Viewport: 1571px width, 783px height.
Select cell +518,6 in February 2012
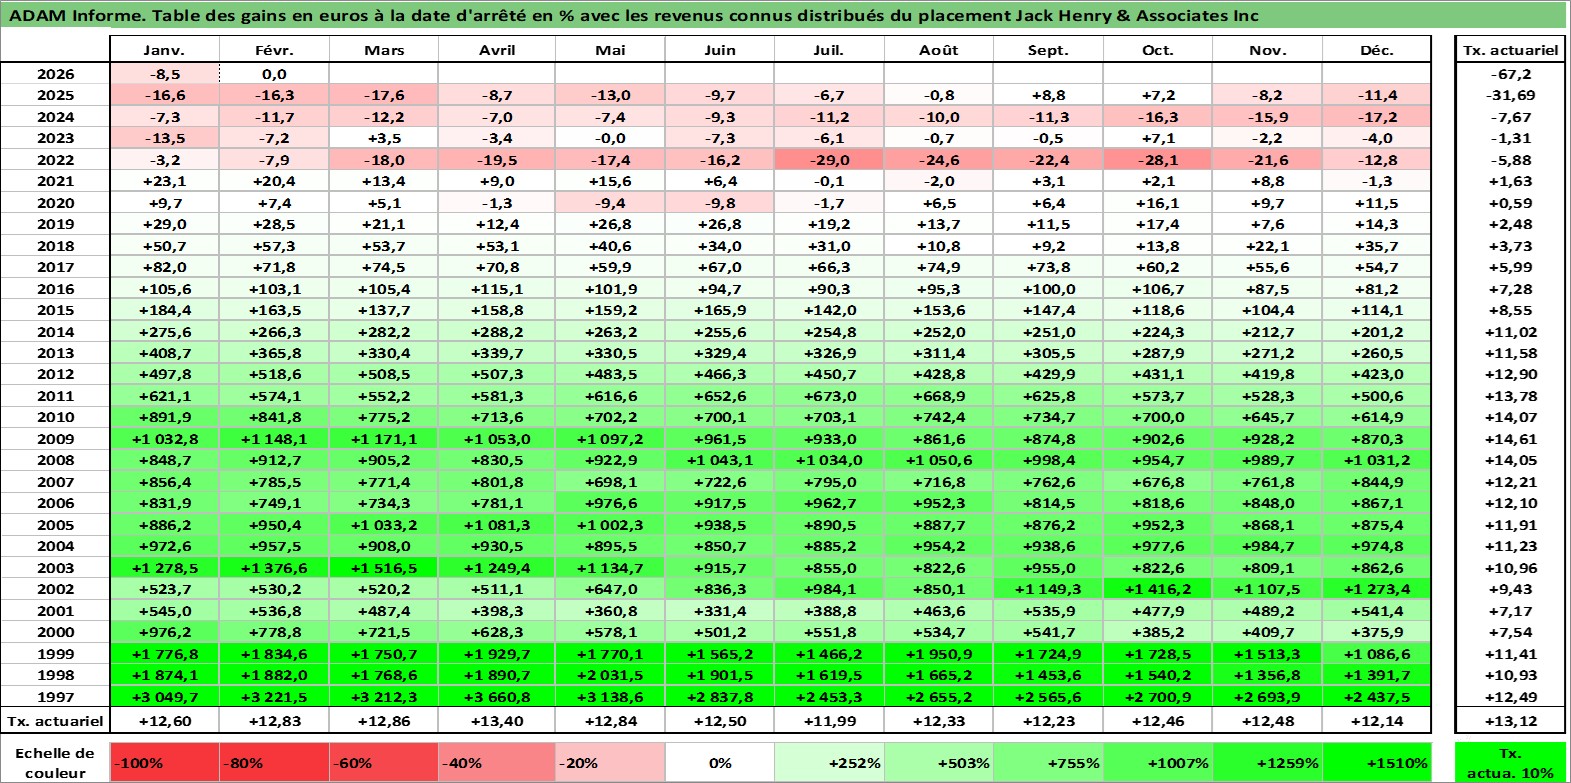pos(274,374)
